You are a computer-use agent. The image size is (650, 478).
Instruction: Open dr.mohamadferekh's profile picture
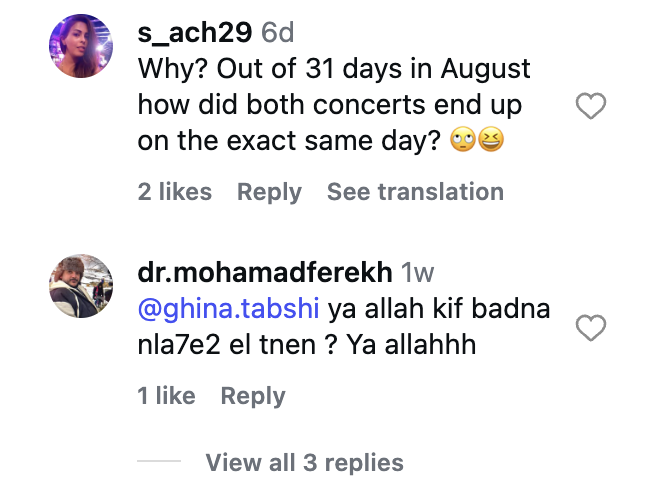(x=81, y=286)
